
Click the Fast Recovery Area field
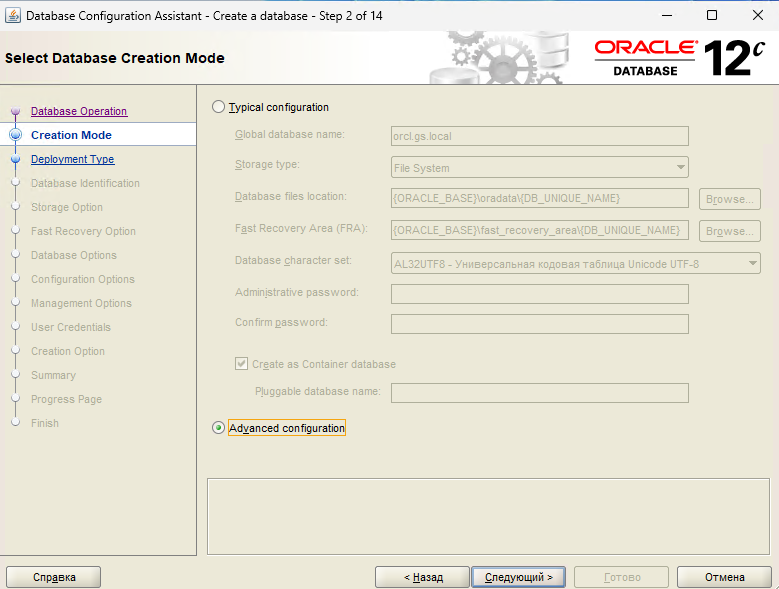[x=540, y=230]
